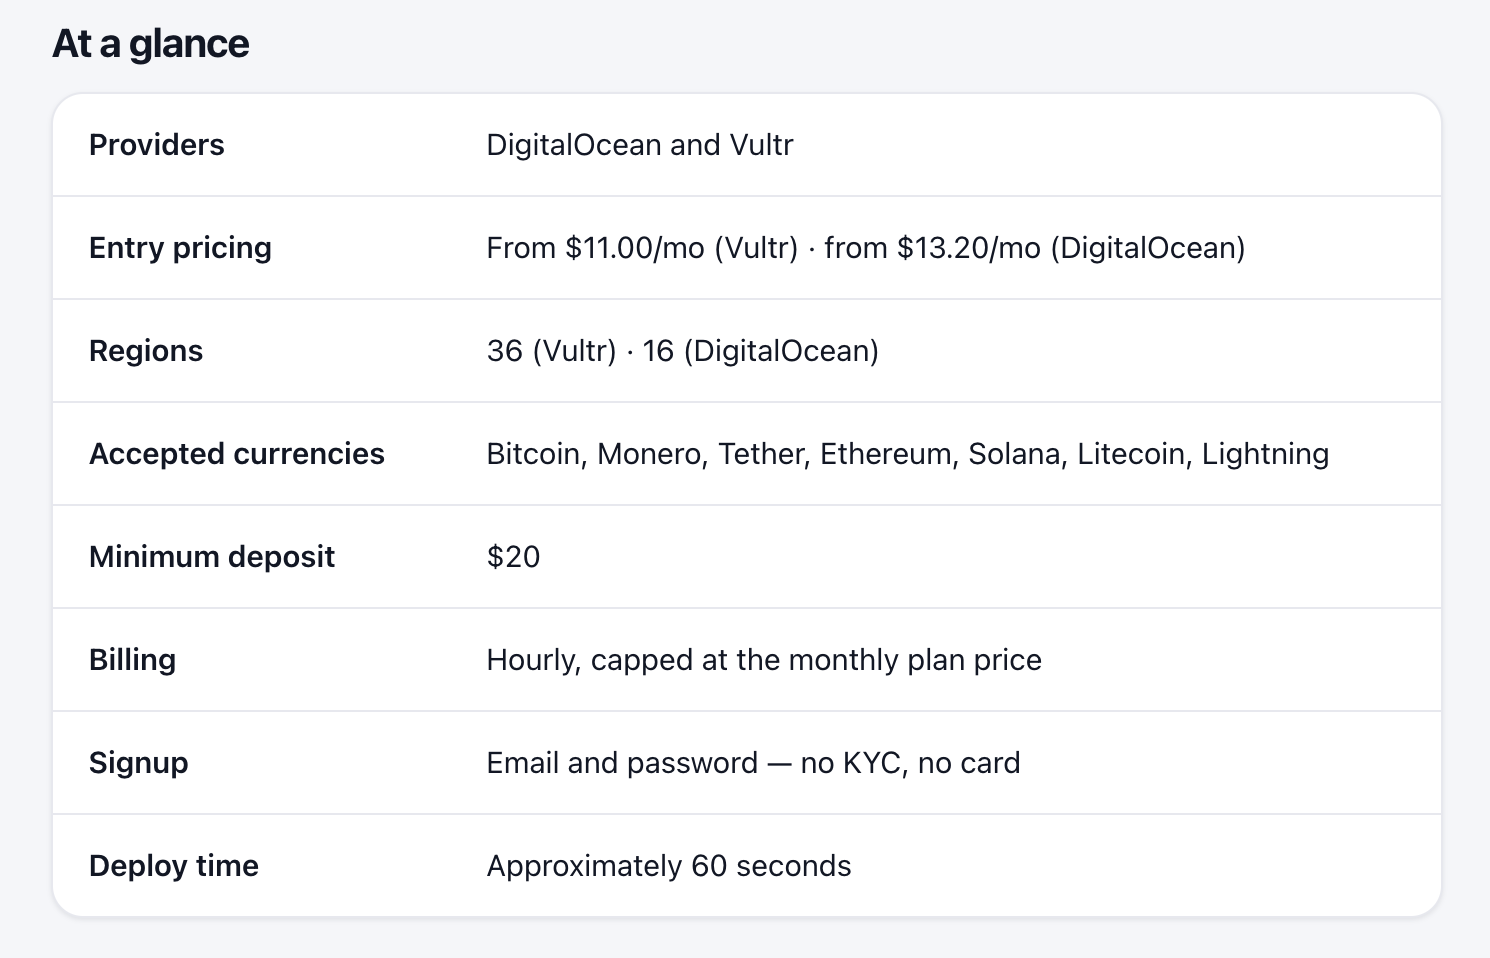Select the Entry pricing label
Image resolution: width=1490 pixels, height=958 pixels.
coord(180,248)
